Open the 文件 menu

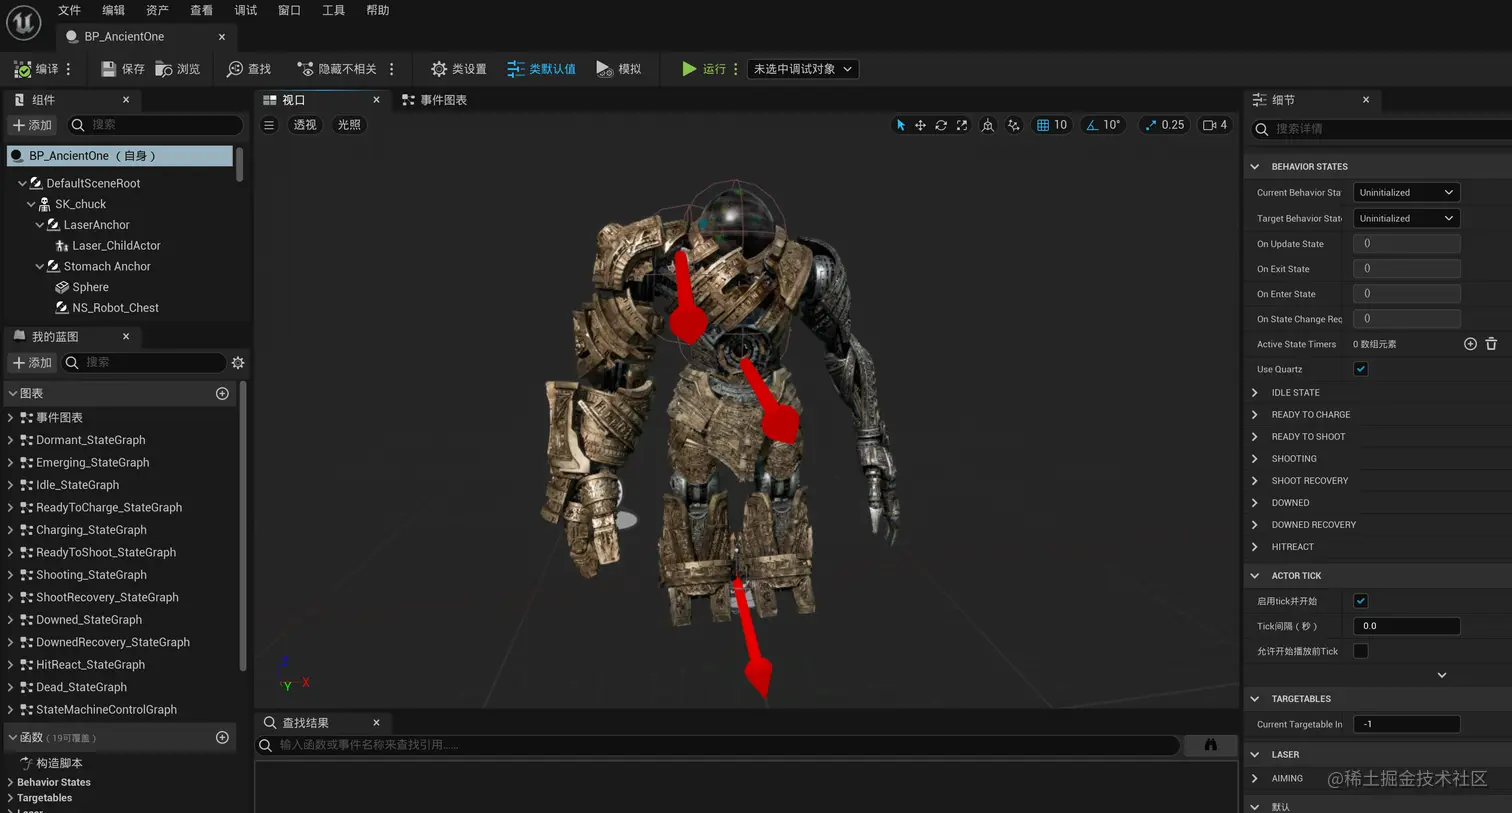click(x=69, y=10)
